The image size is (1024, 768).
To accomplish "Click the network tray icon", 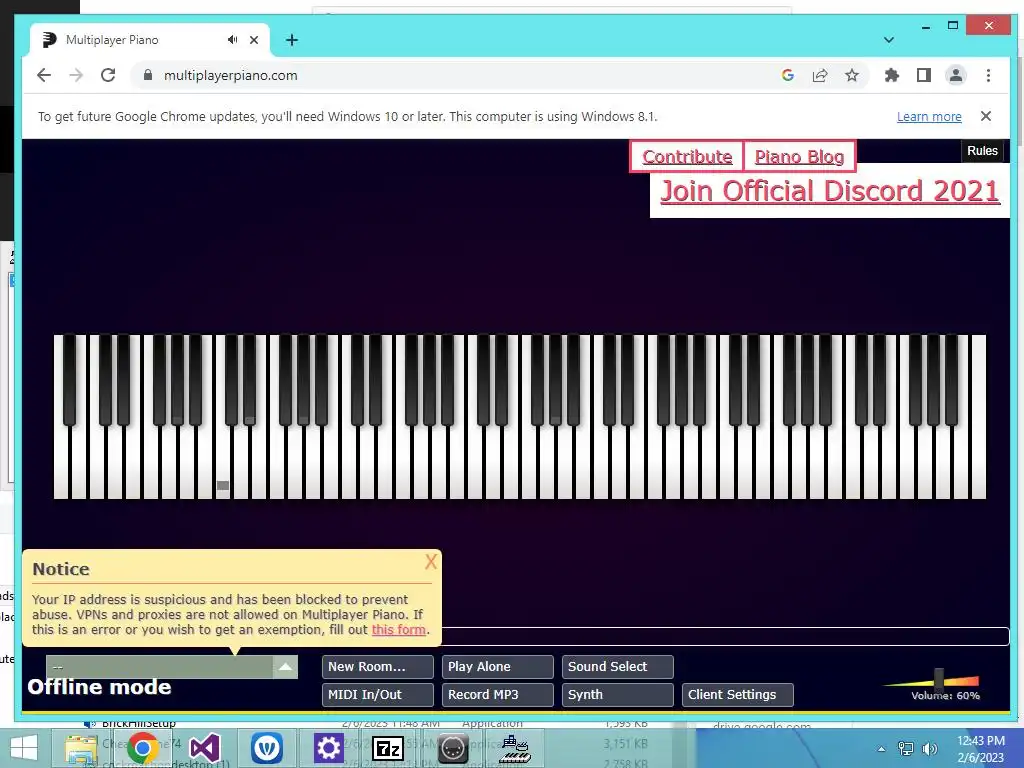I will click(906, 748).
